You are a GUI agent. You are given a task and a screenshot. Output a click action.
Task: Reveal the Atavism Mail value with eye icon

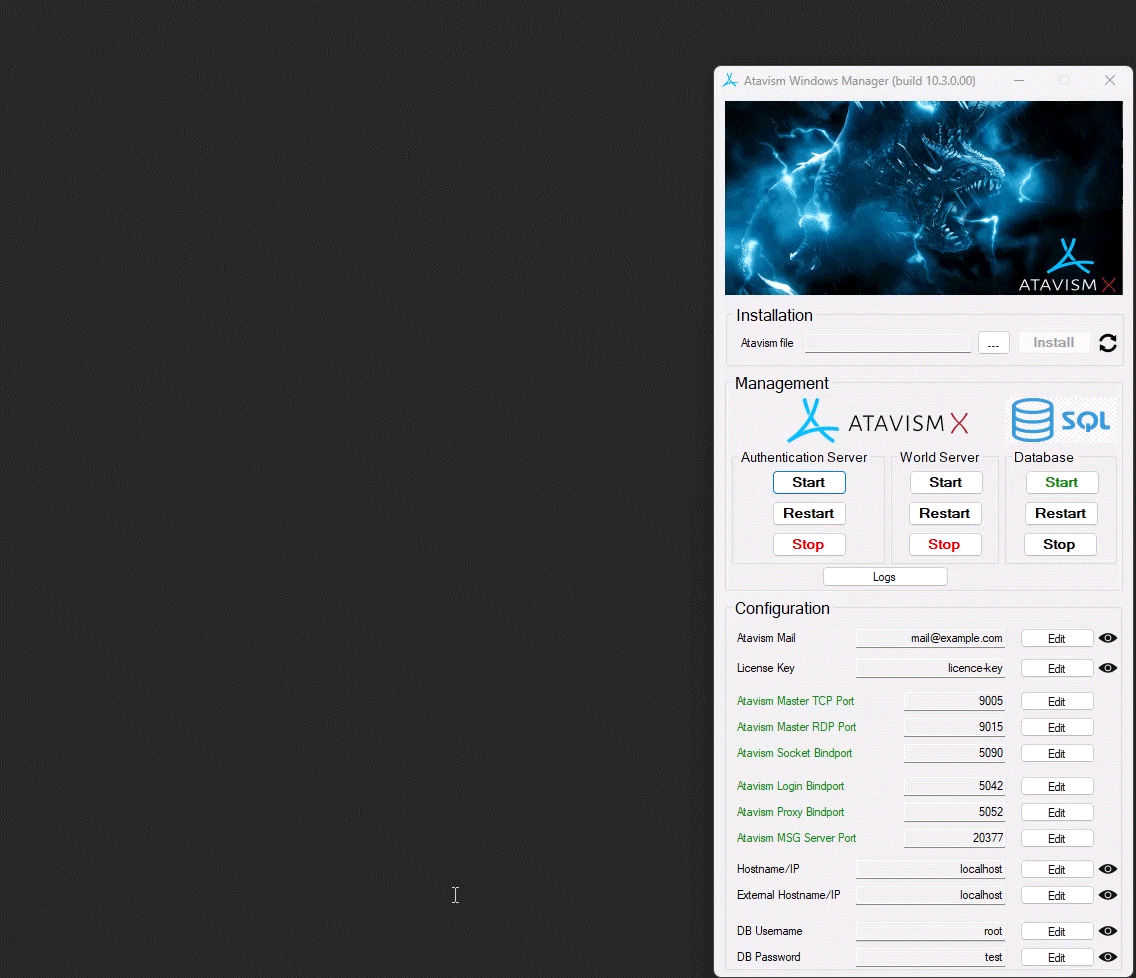click(1107, 638)
